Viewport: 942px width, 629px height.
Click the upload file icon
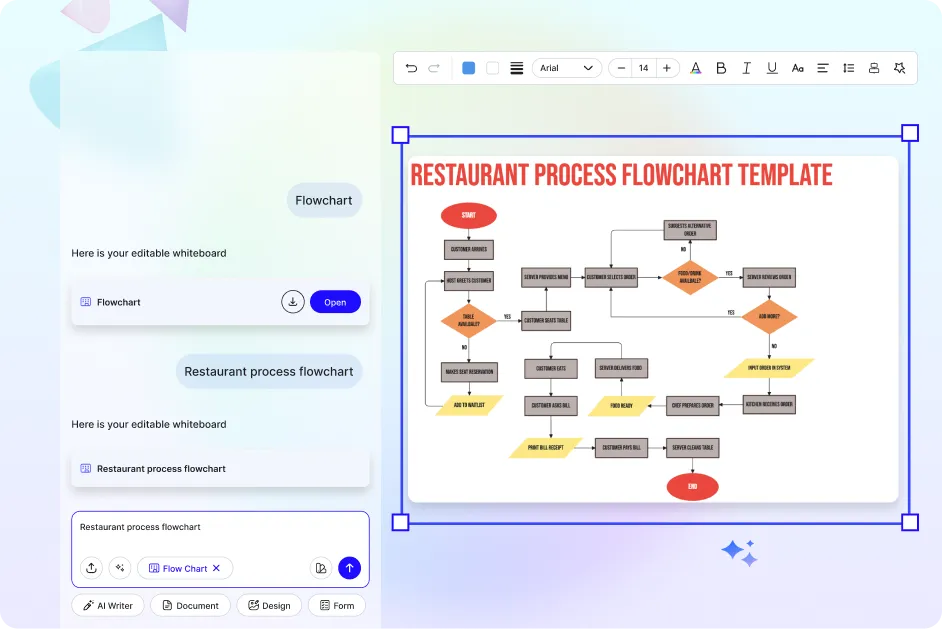click(x=91, y=568)
